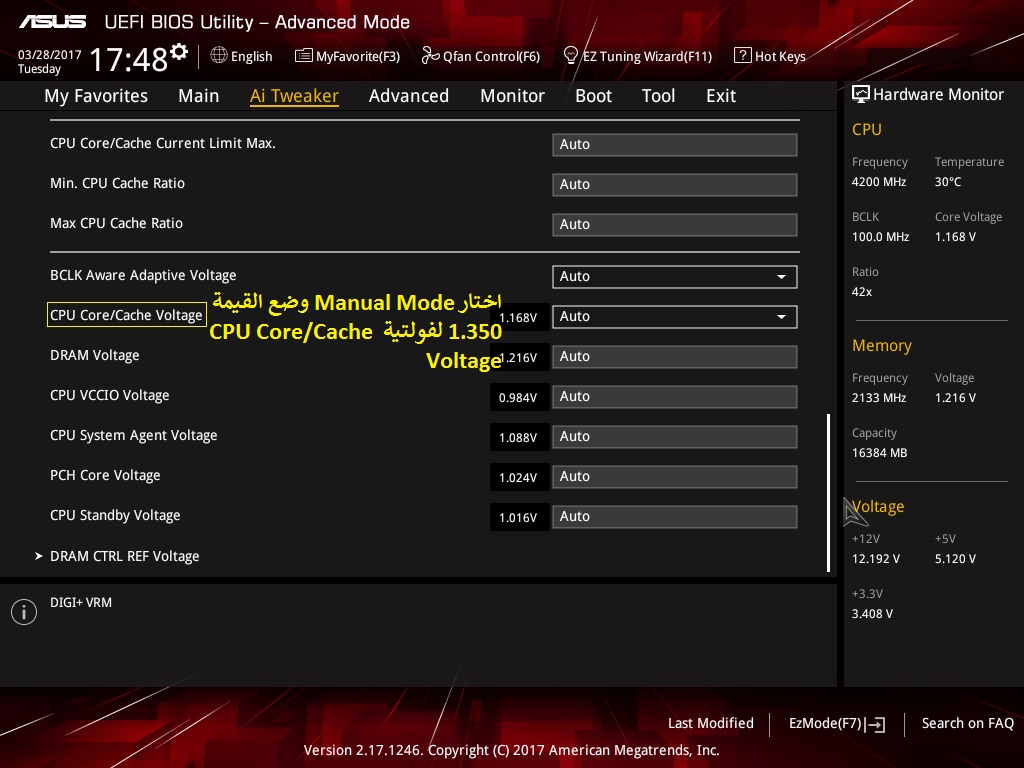This screenshot has width=1024, height=768.
Task: Click the DRAM Voltage Auto field
Action: coord(675,357)
